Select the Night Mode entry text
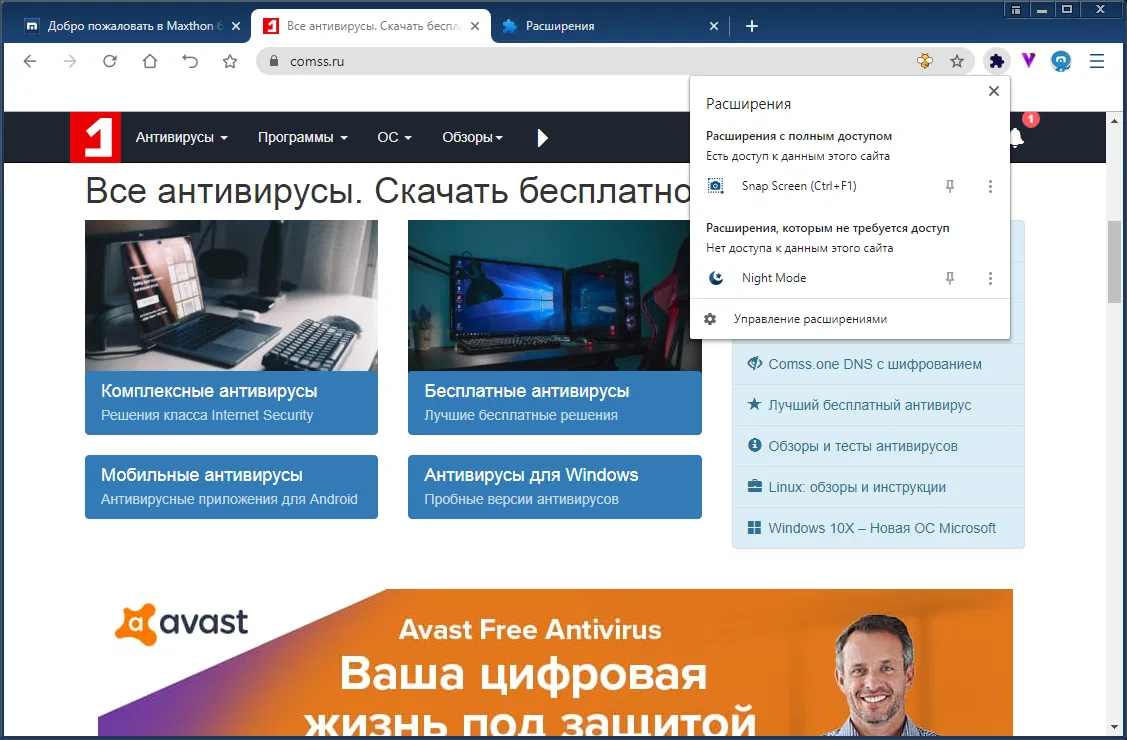 coord(773,278)
